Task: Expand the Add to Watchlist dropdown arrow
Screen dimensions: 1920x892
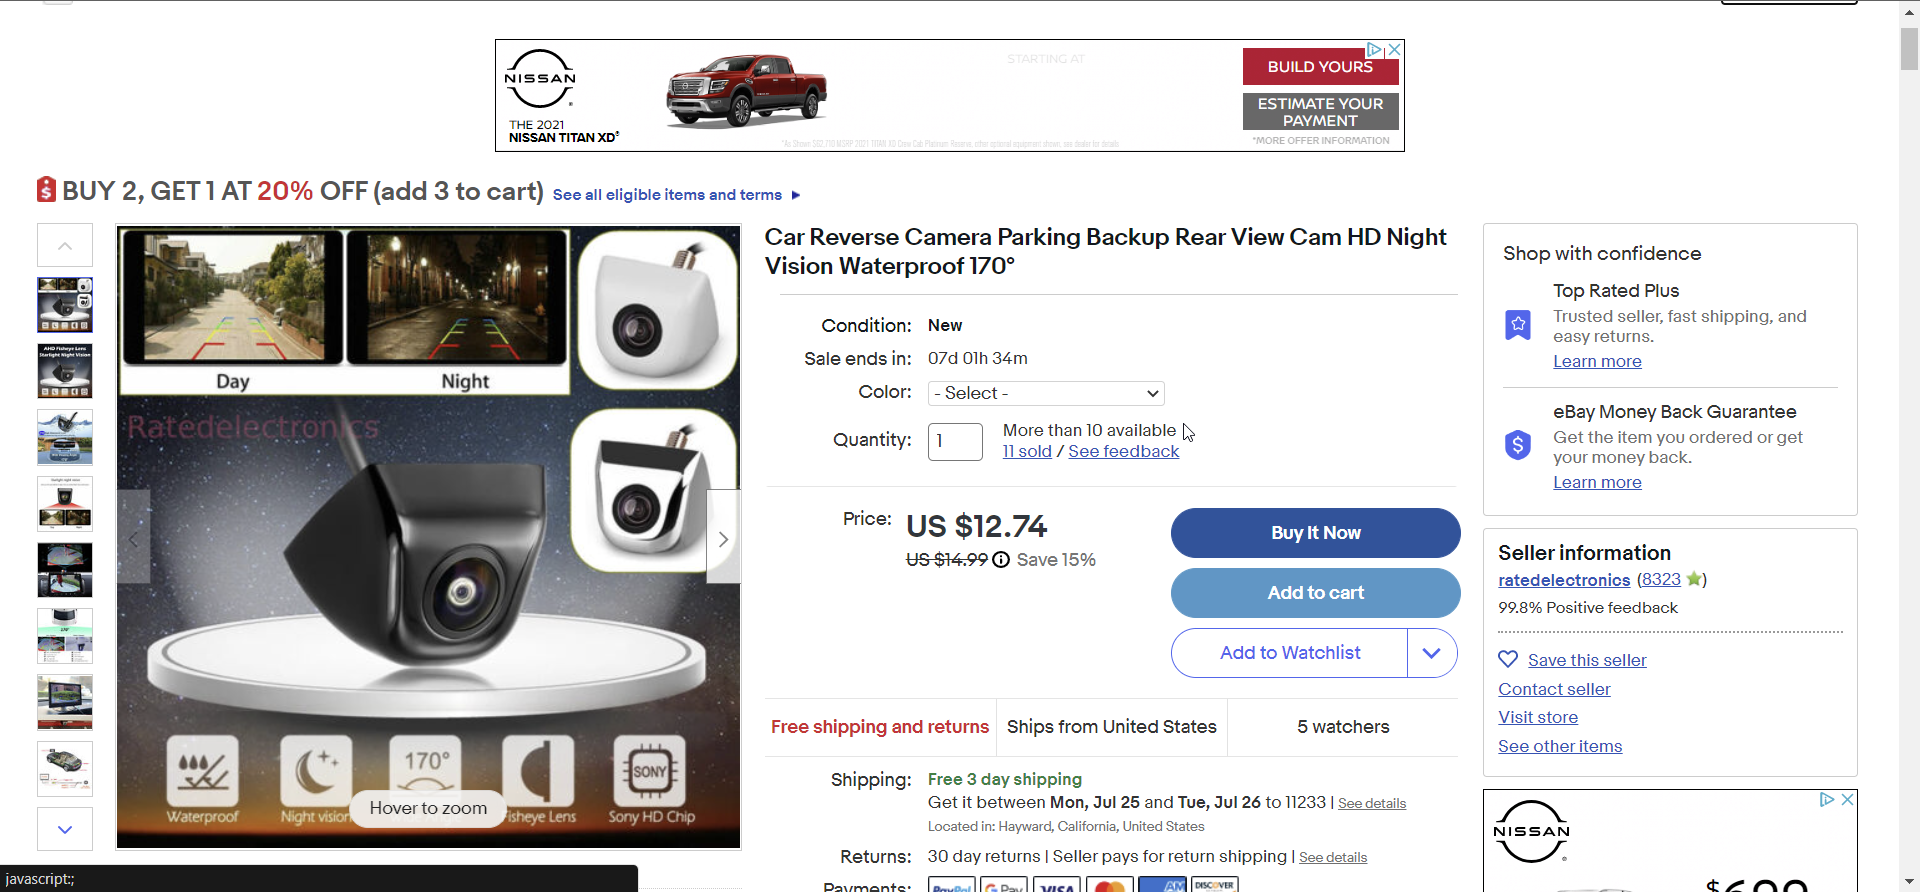Action: coord(1431,653)
